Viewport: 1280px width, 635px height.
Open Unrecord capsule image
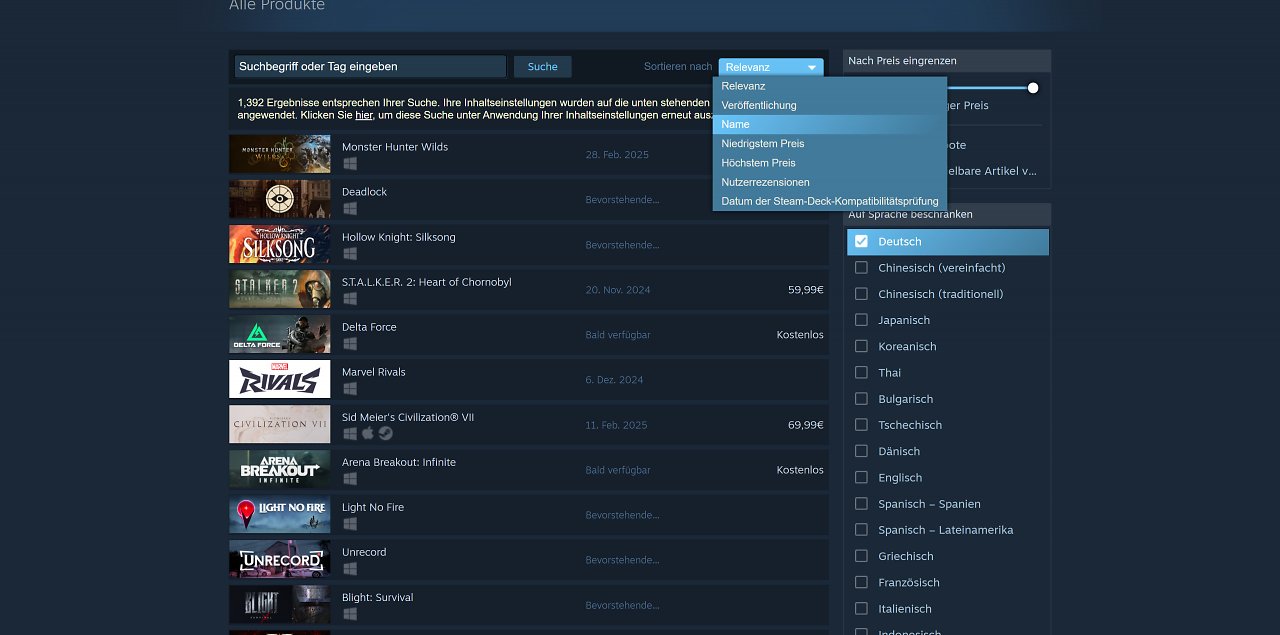tap(279, 559)
